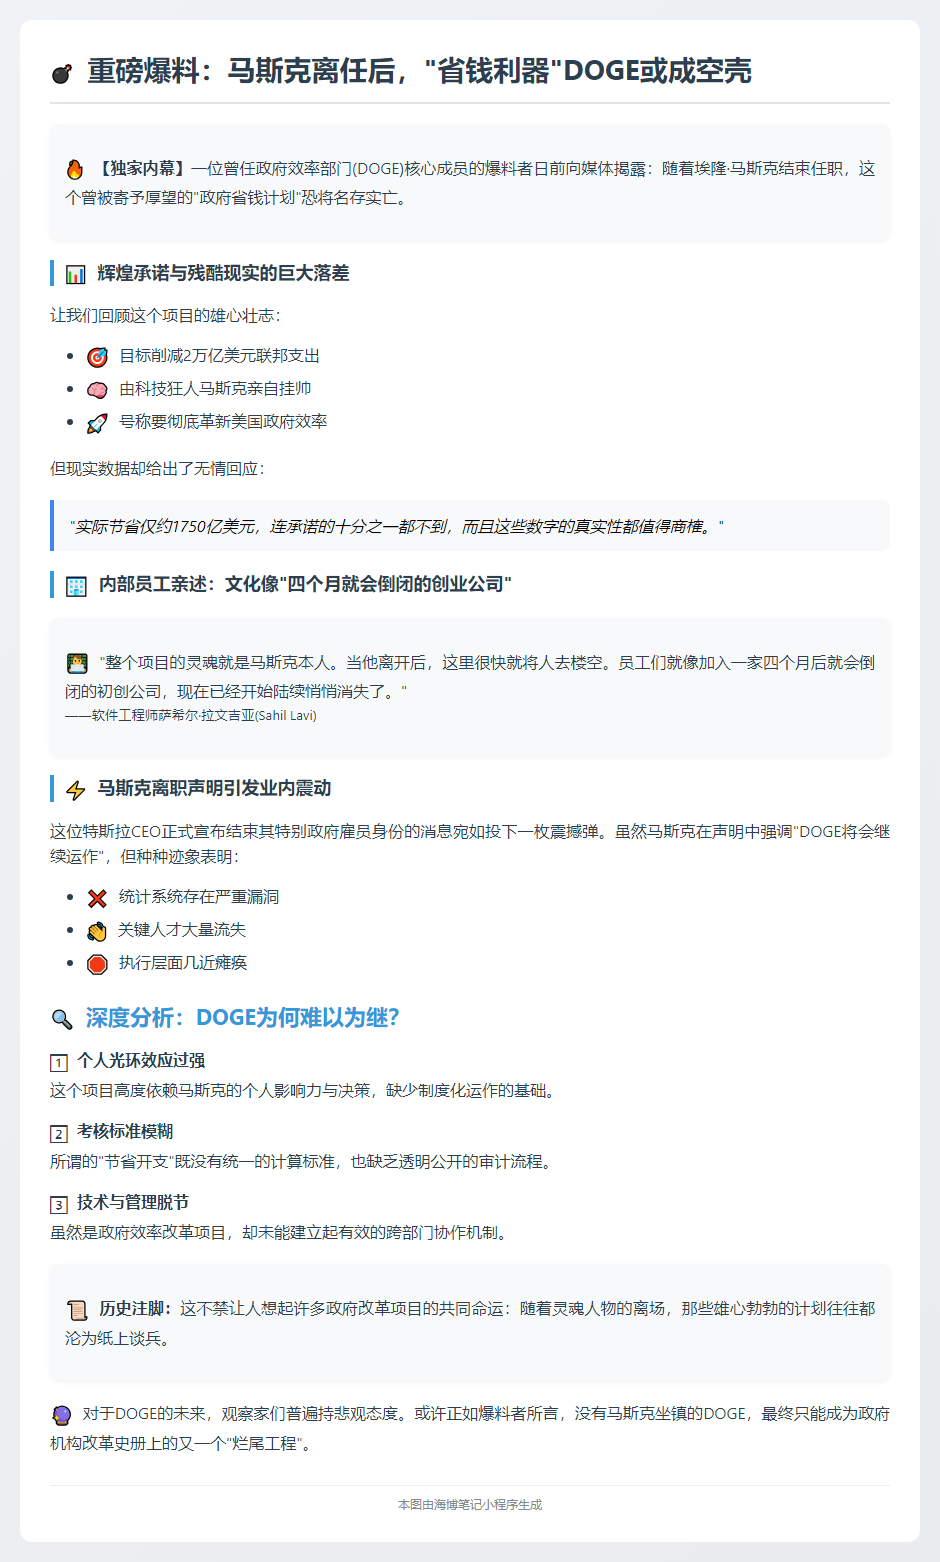Click the subheading 考核标准模糊

coord(125,1132)
